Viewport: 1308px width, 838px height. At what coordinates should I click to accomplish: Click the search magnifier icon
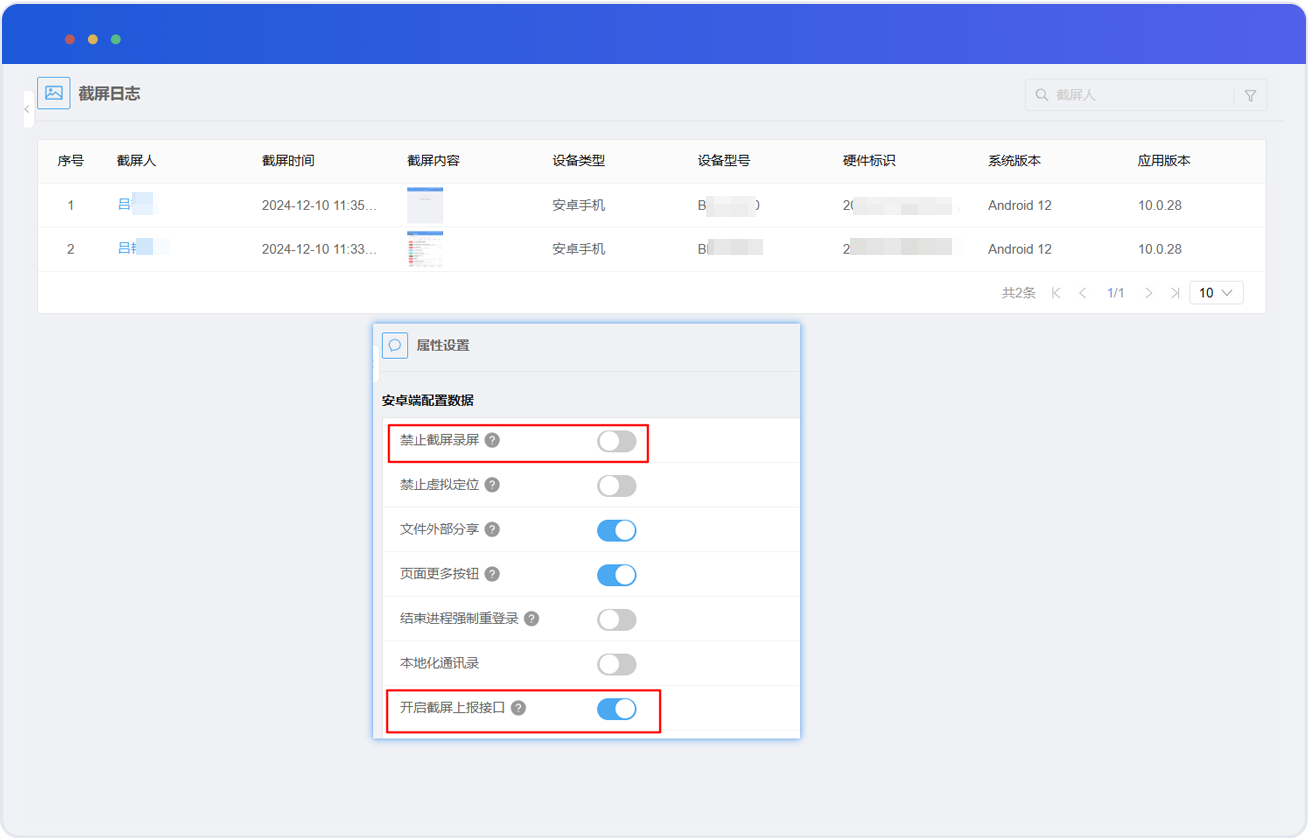point(1042,95)
